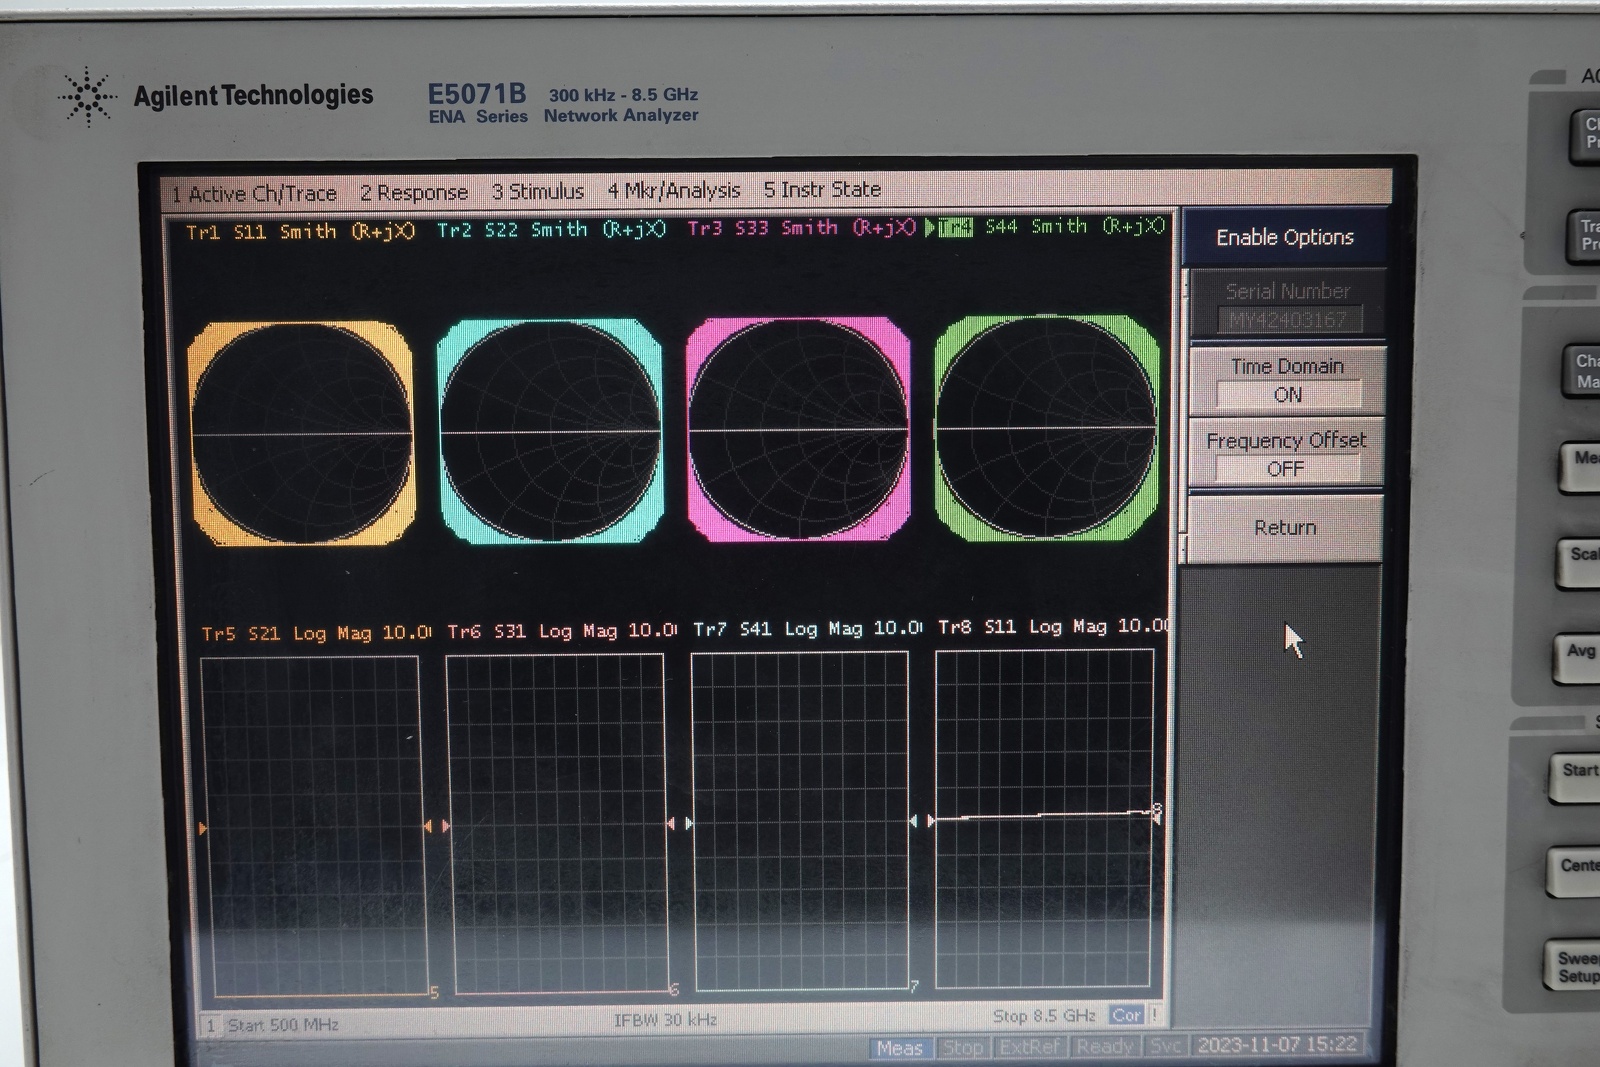The width and height of the screenshot is (1600, 1067).
Task: Open the 4 Mkr/Analysis menu
Action: tap(674, 190)
